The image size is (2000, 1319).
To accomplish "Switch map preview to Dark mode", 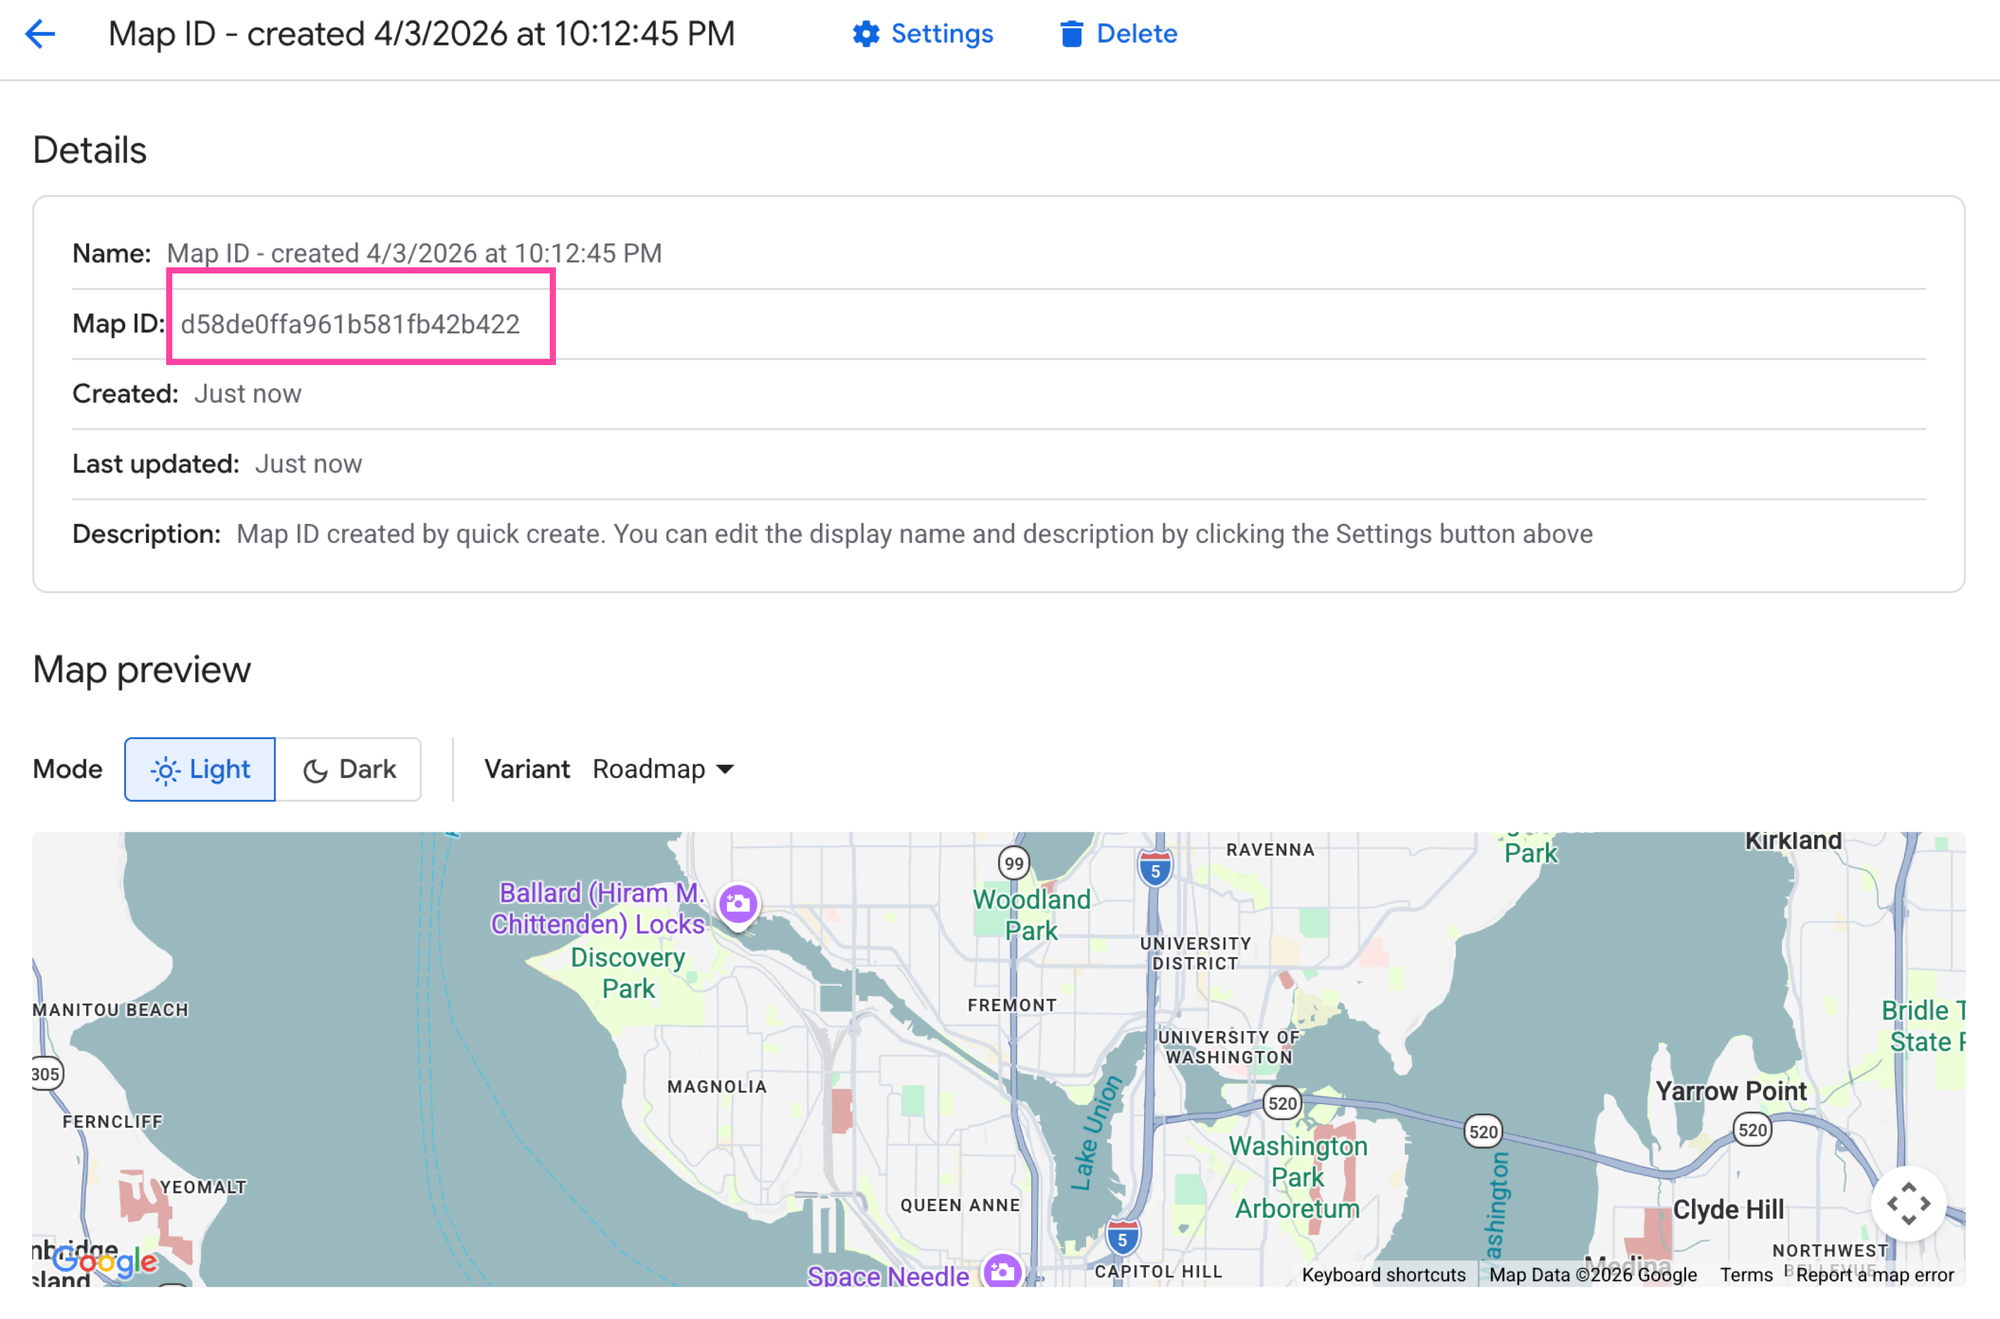I will coord(349,769).
